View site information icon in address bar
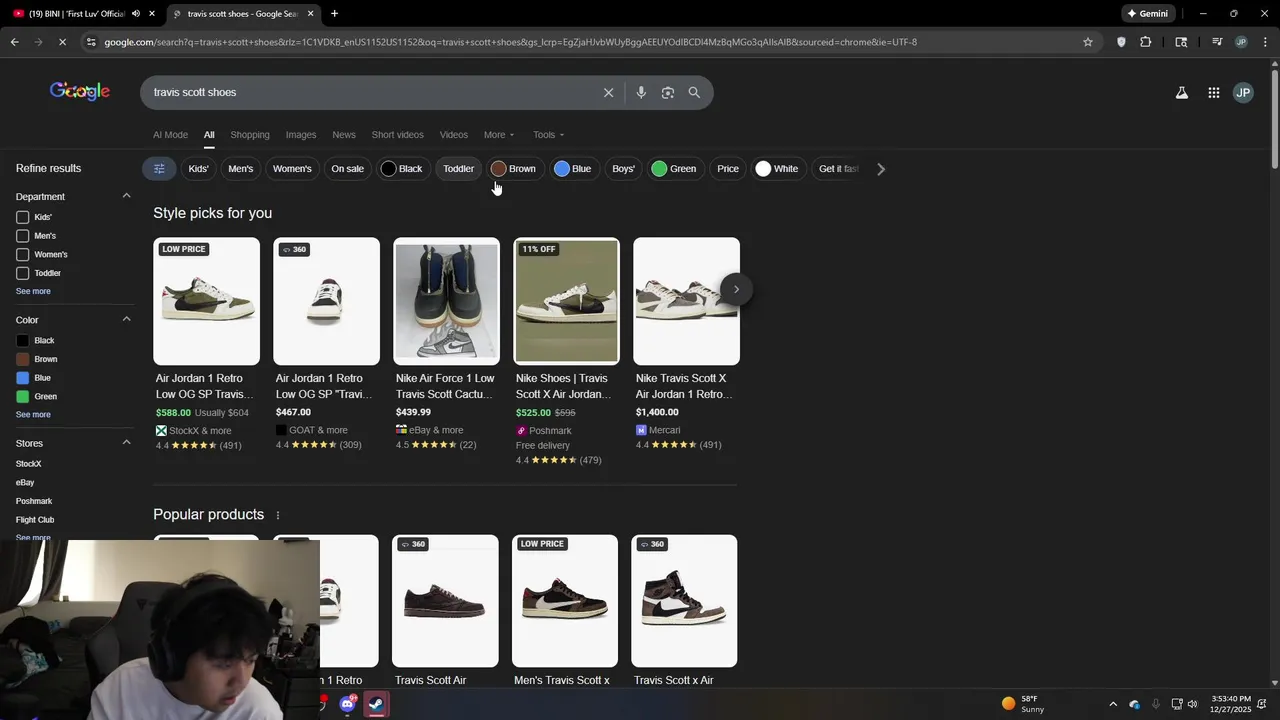This screenshot has height=720, width=1280. 91,42
